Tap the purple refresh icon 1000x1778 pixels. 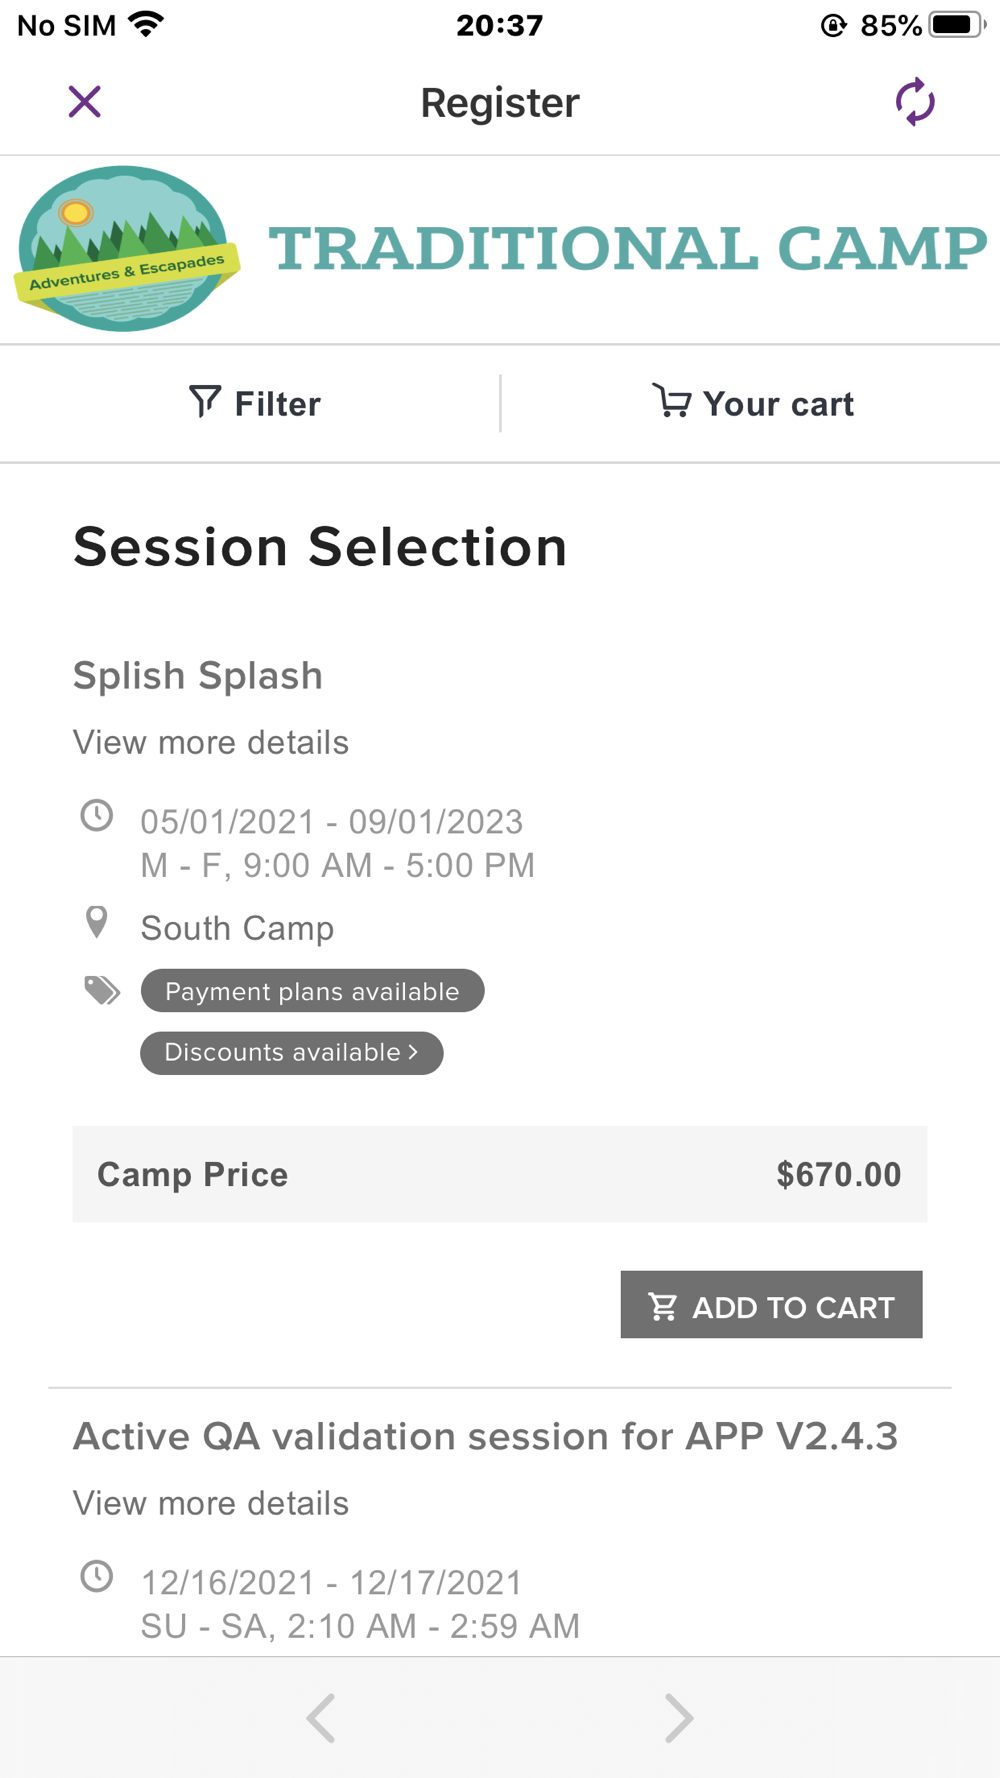pyautogui.click(x=914, y=102)
